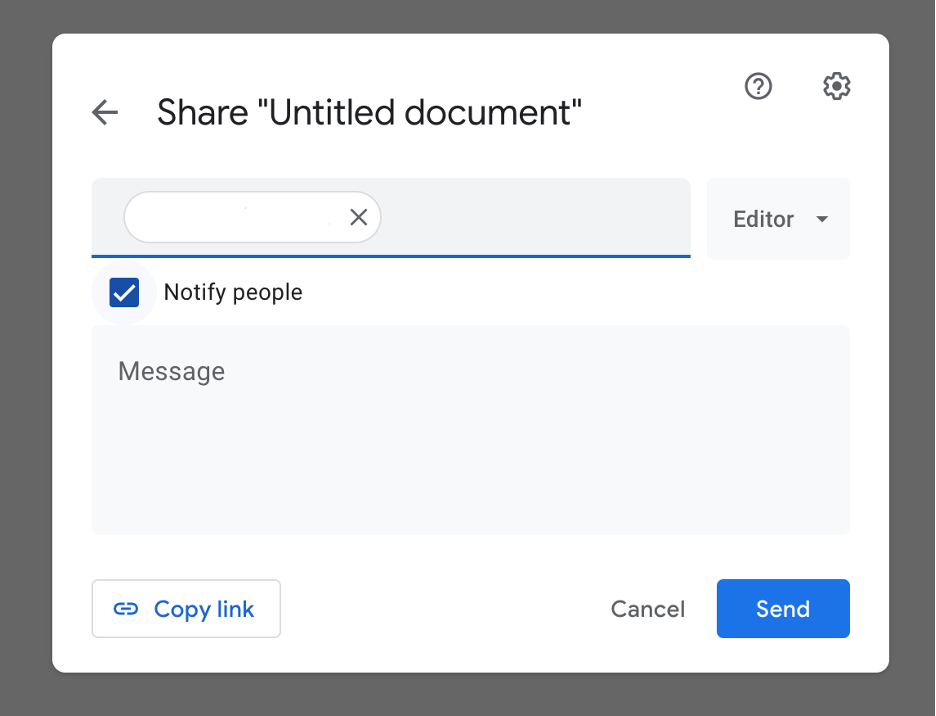Click Copy link to copy document URL

click(186, 608)
